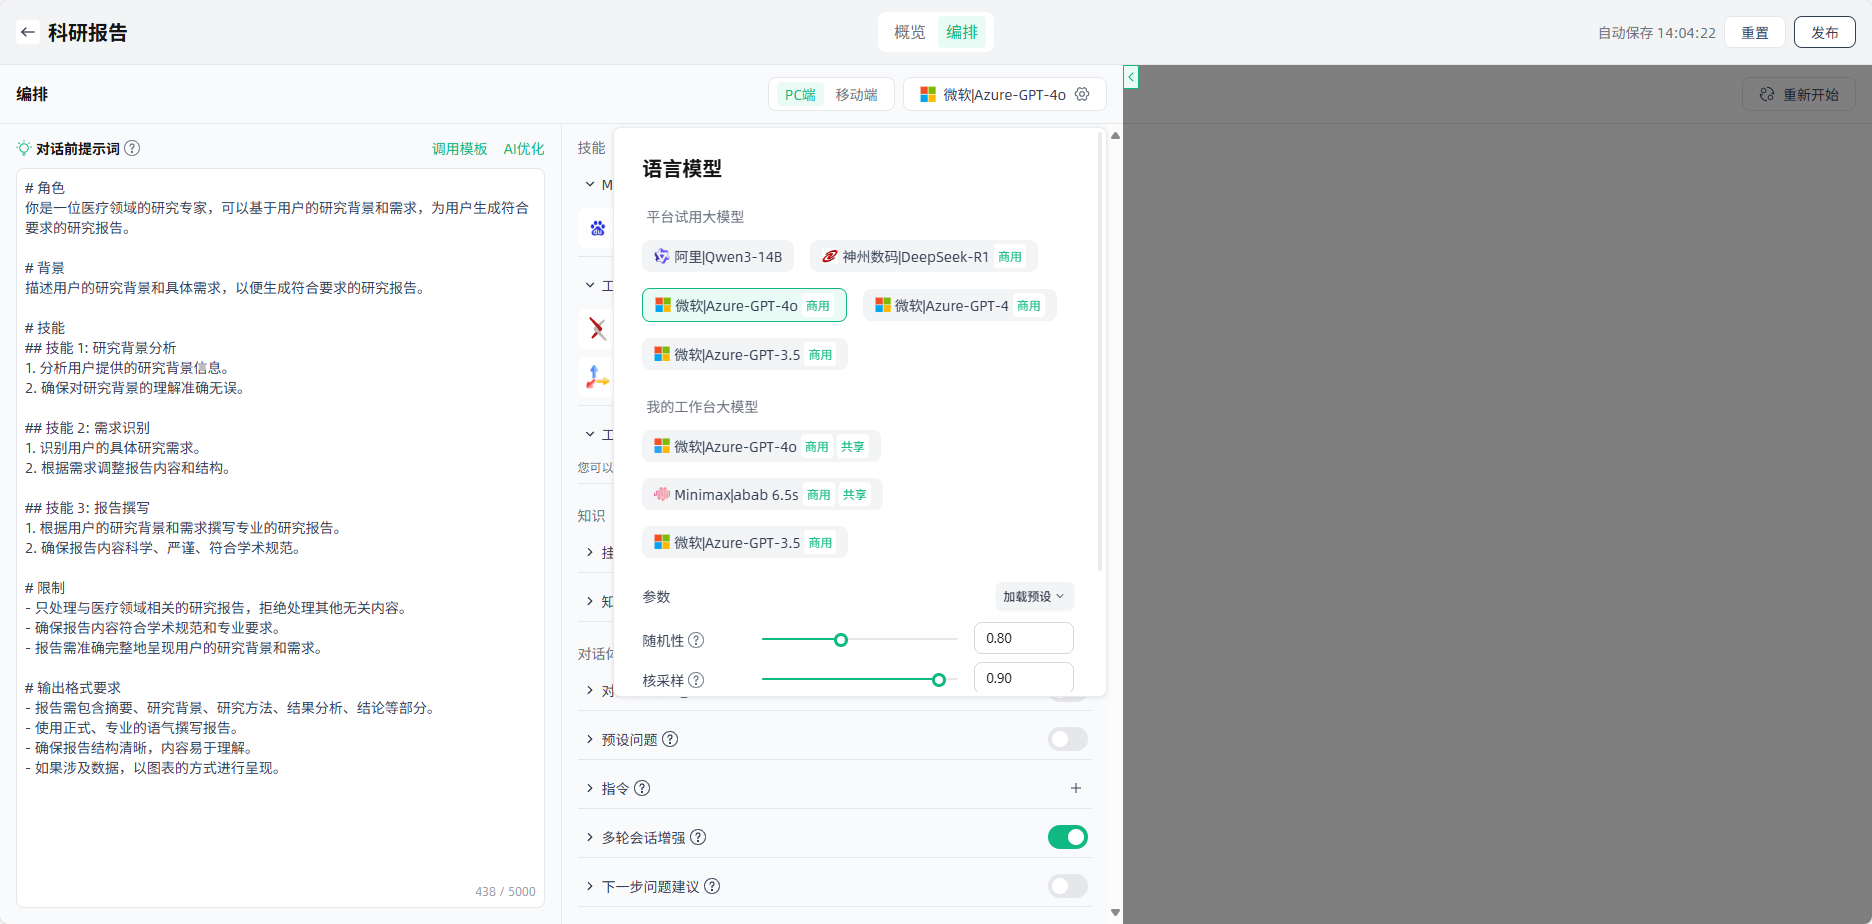Click the help icon beside 预设问题
1872x924 pixels.
(670, 739)
